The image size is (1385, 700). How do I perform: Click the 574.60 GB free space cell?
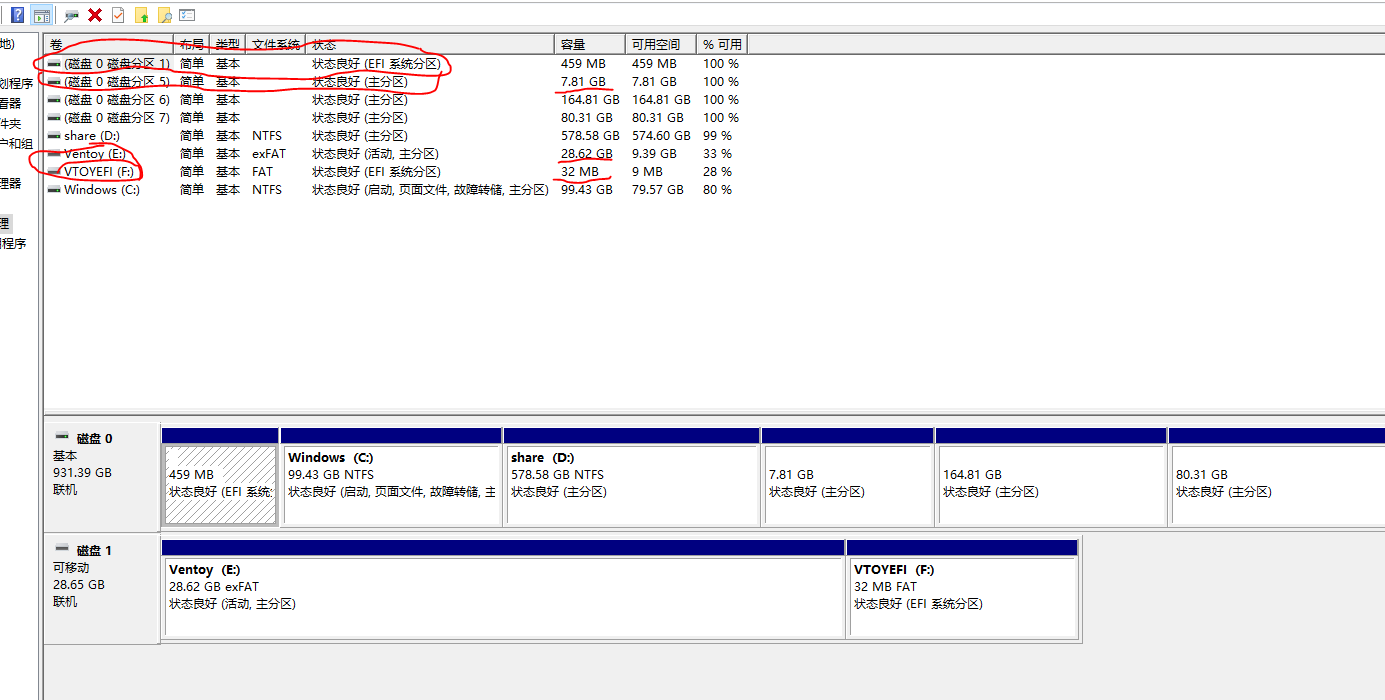(661, 136)
